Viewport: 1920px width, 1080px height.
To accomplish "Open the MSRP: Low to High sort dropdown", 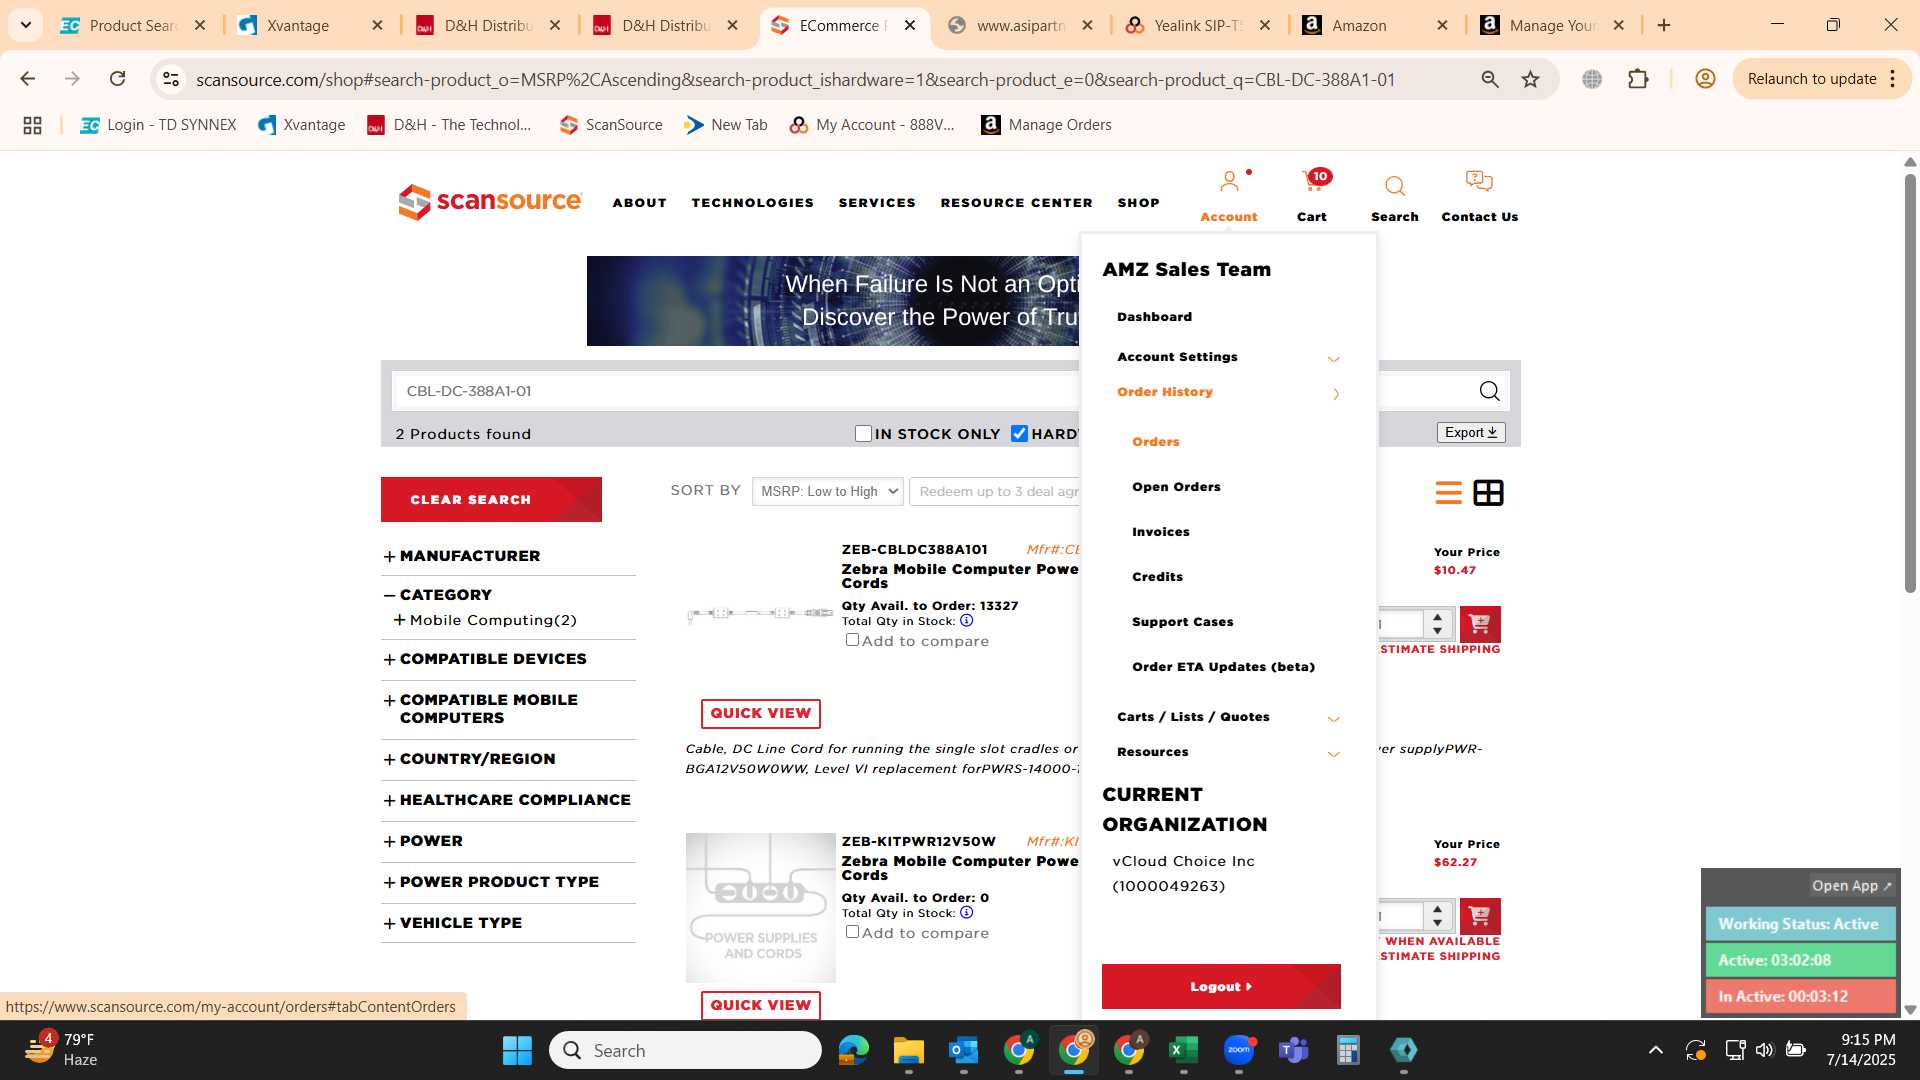I will pyautogui.click(x=827, y=491).
